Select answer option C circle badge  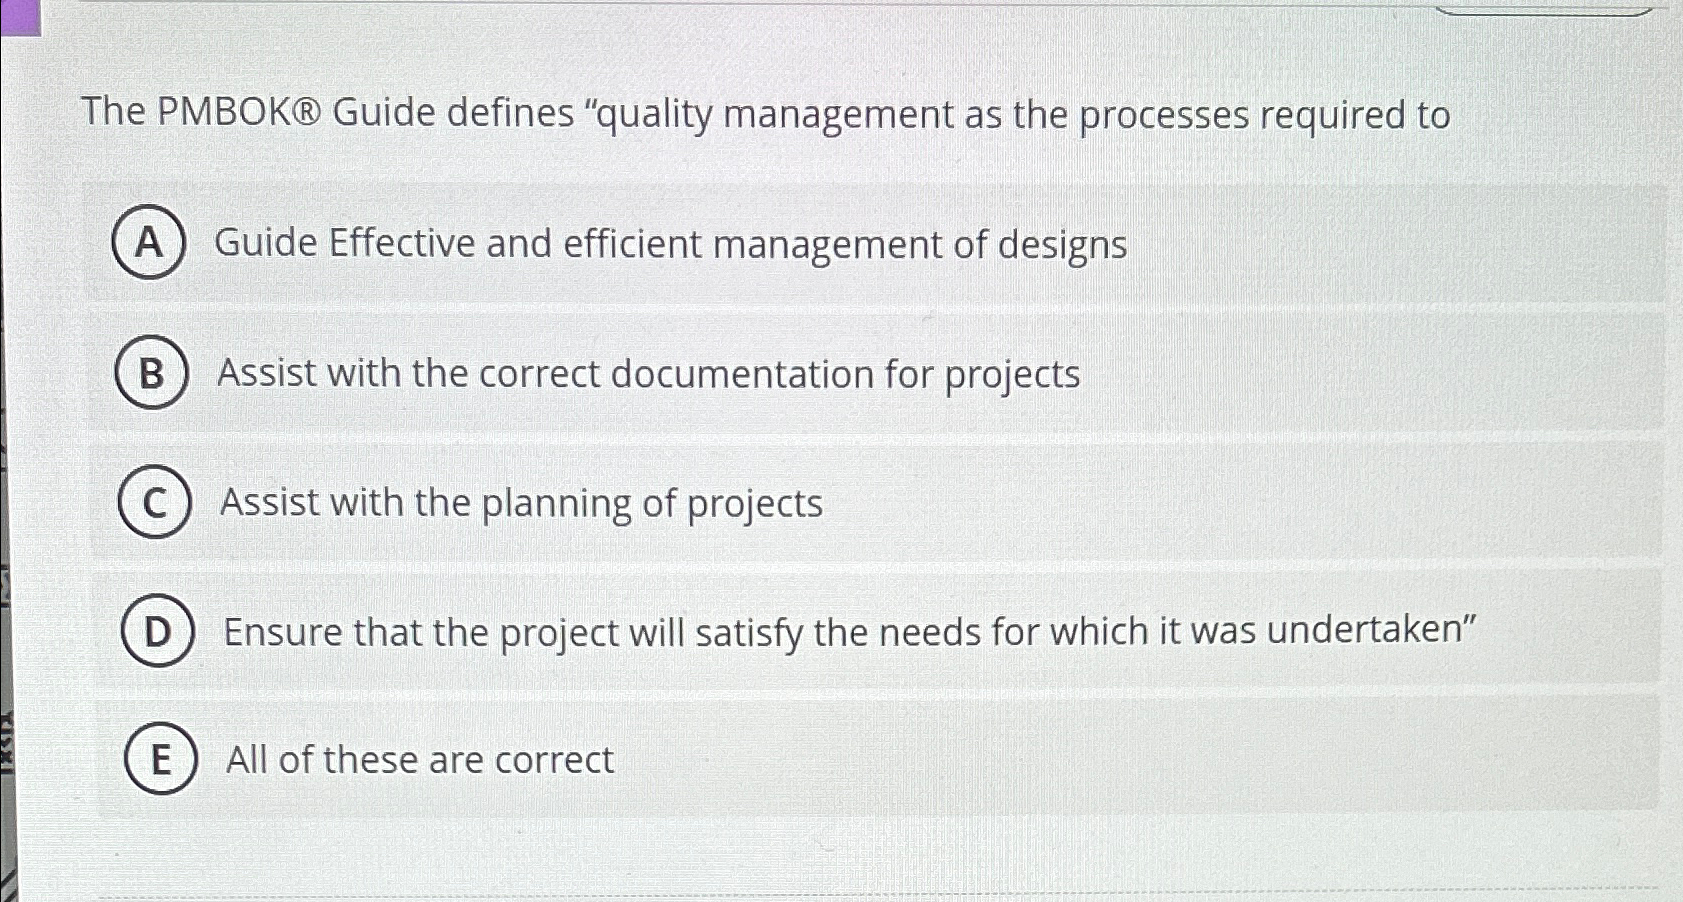154,503
